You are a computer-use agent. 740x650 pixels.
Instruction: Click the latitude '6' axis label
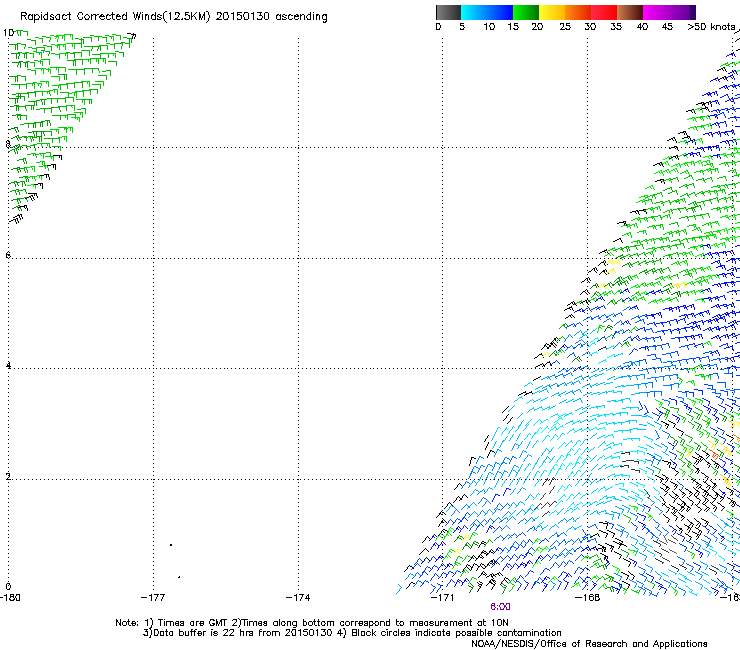[8, 255]
